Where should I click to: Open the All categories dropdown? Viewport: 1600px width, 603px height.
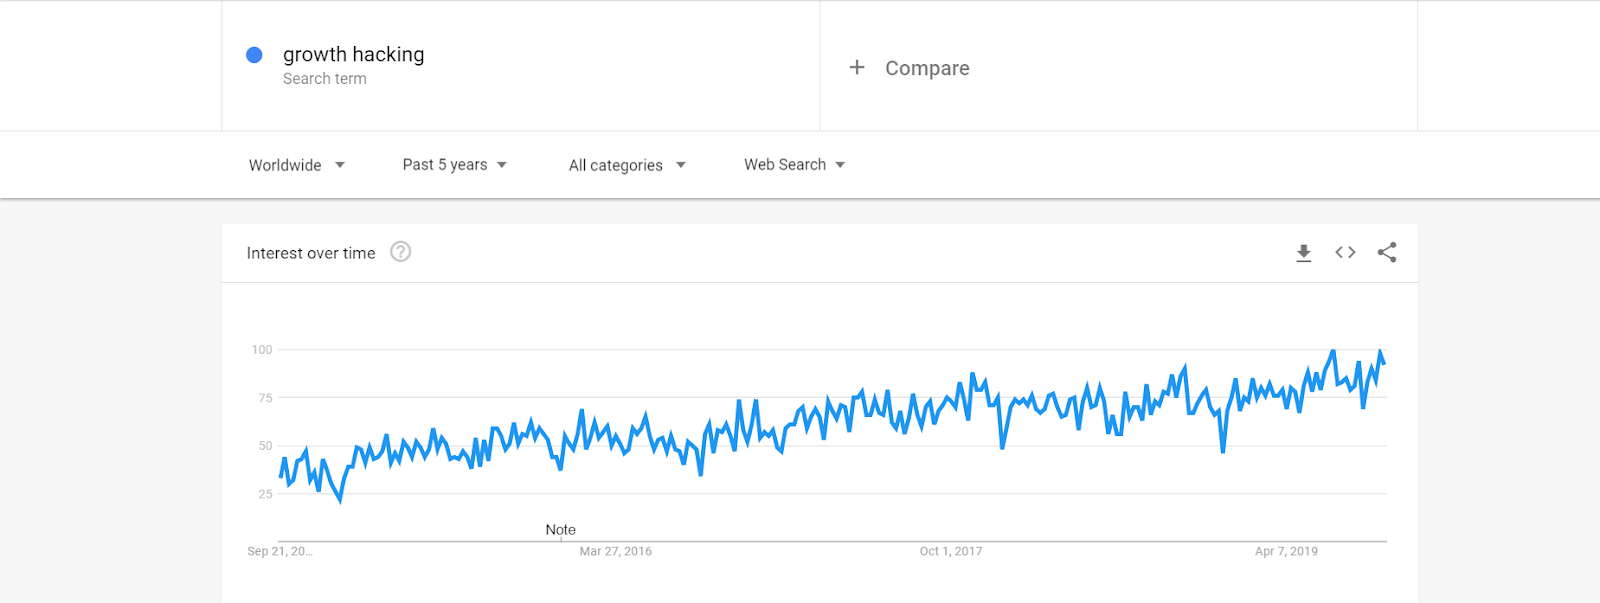point(627,165)
